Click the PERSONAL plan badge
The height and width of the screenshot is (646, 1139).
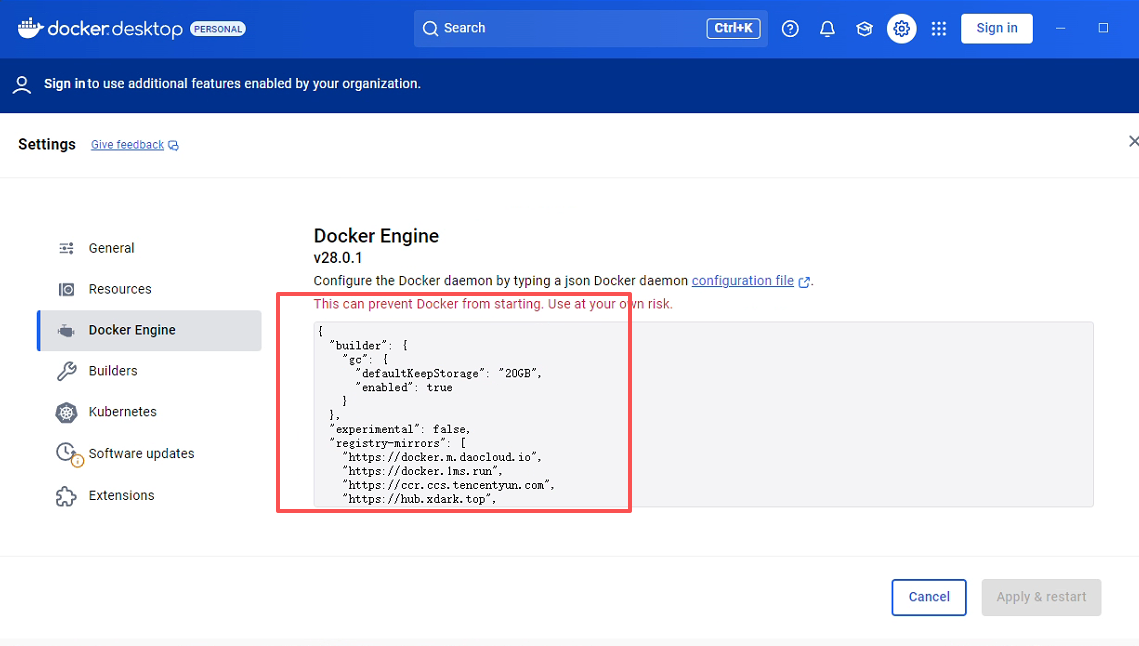pyautogui.click(x=218, y=29)
